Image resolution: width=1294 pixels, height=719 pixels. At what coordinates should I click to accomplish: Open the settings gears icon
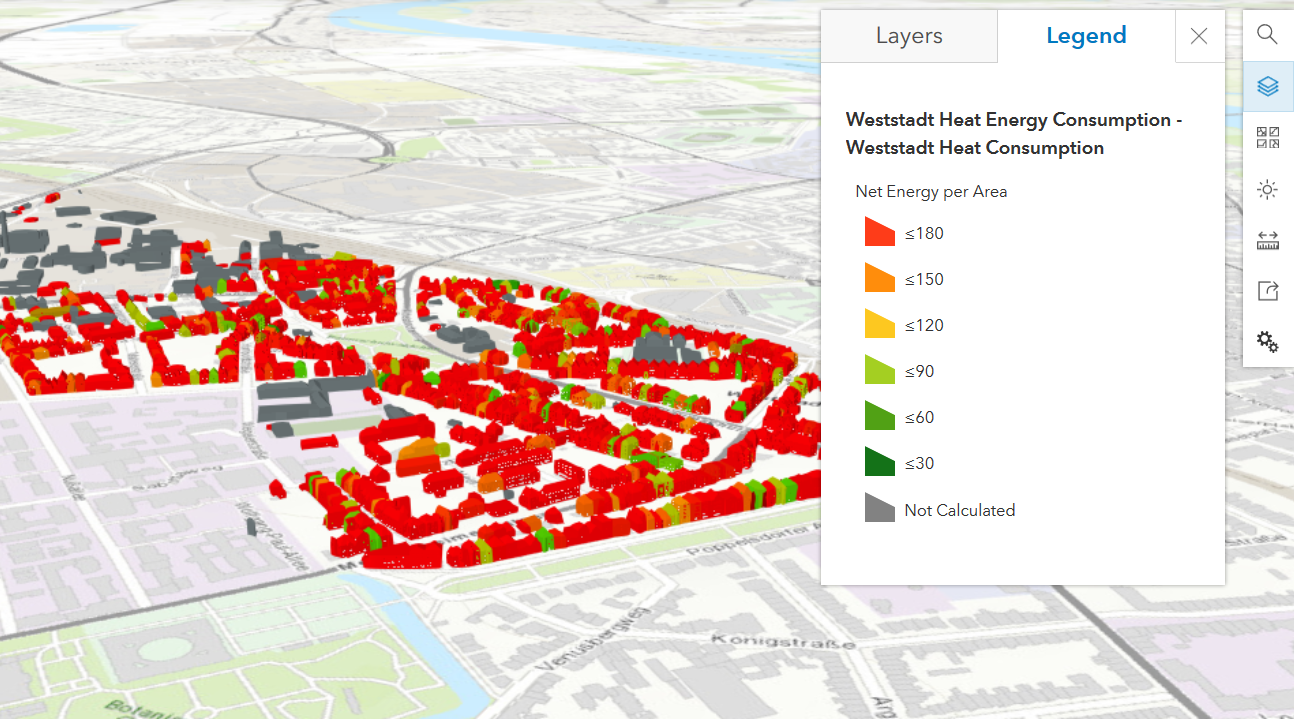(x=1267, y=342)
